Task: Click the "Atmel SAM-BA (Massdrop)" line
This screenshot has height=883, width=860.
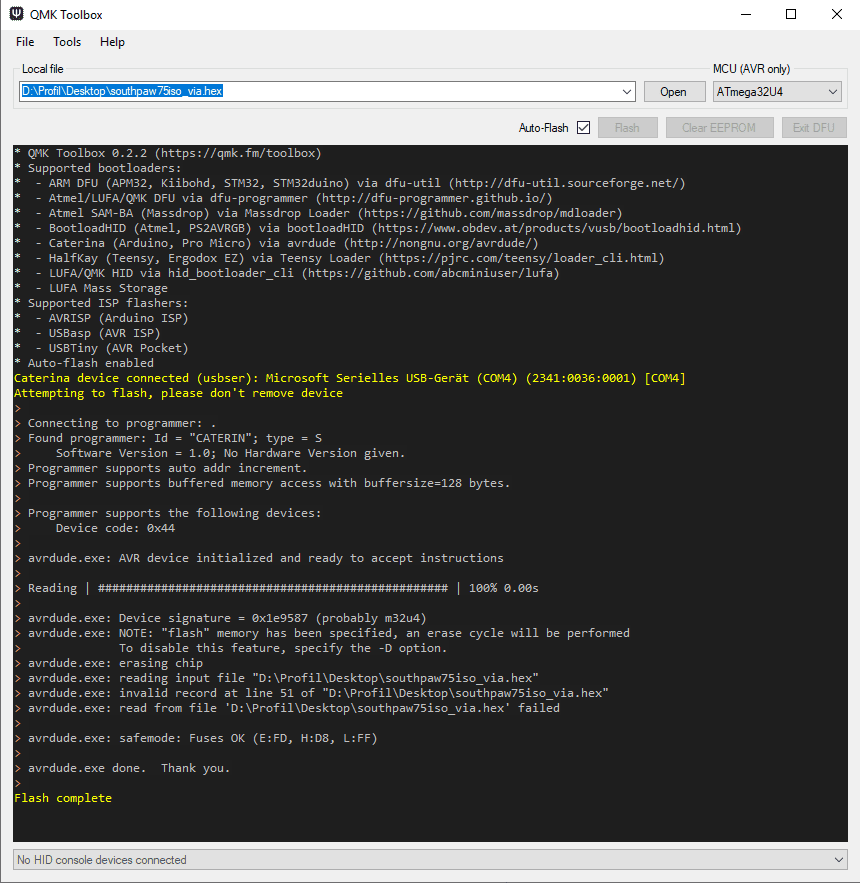Action: click(x=318, y=213)
